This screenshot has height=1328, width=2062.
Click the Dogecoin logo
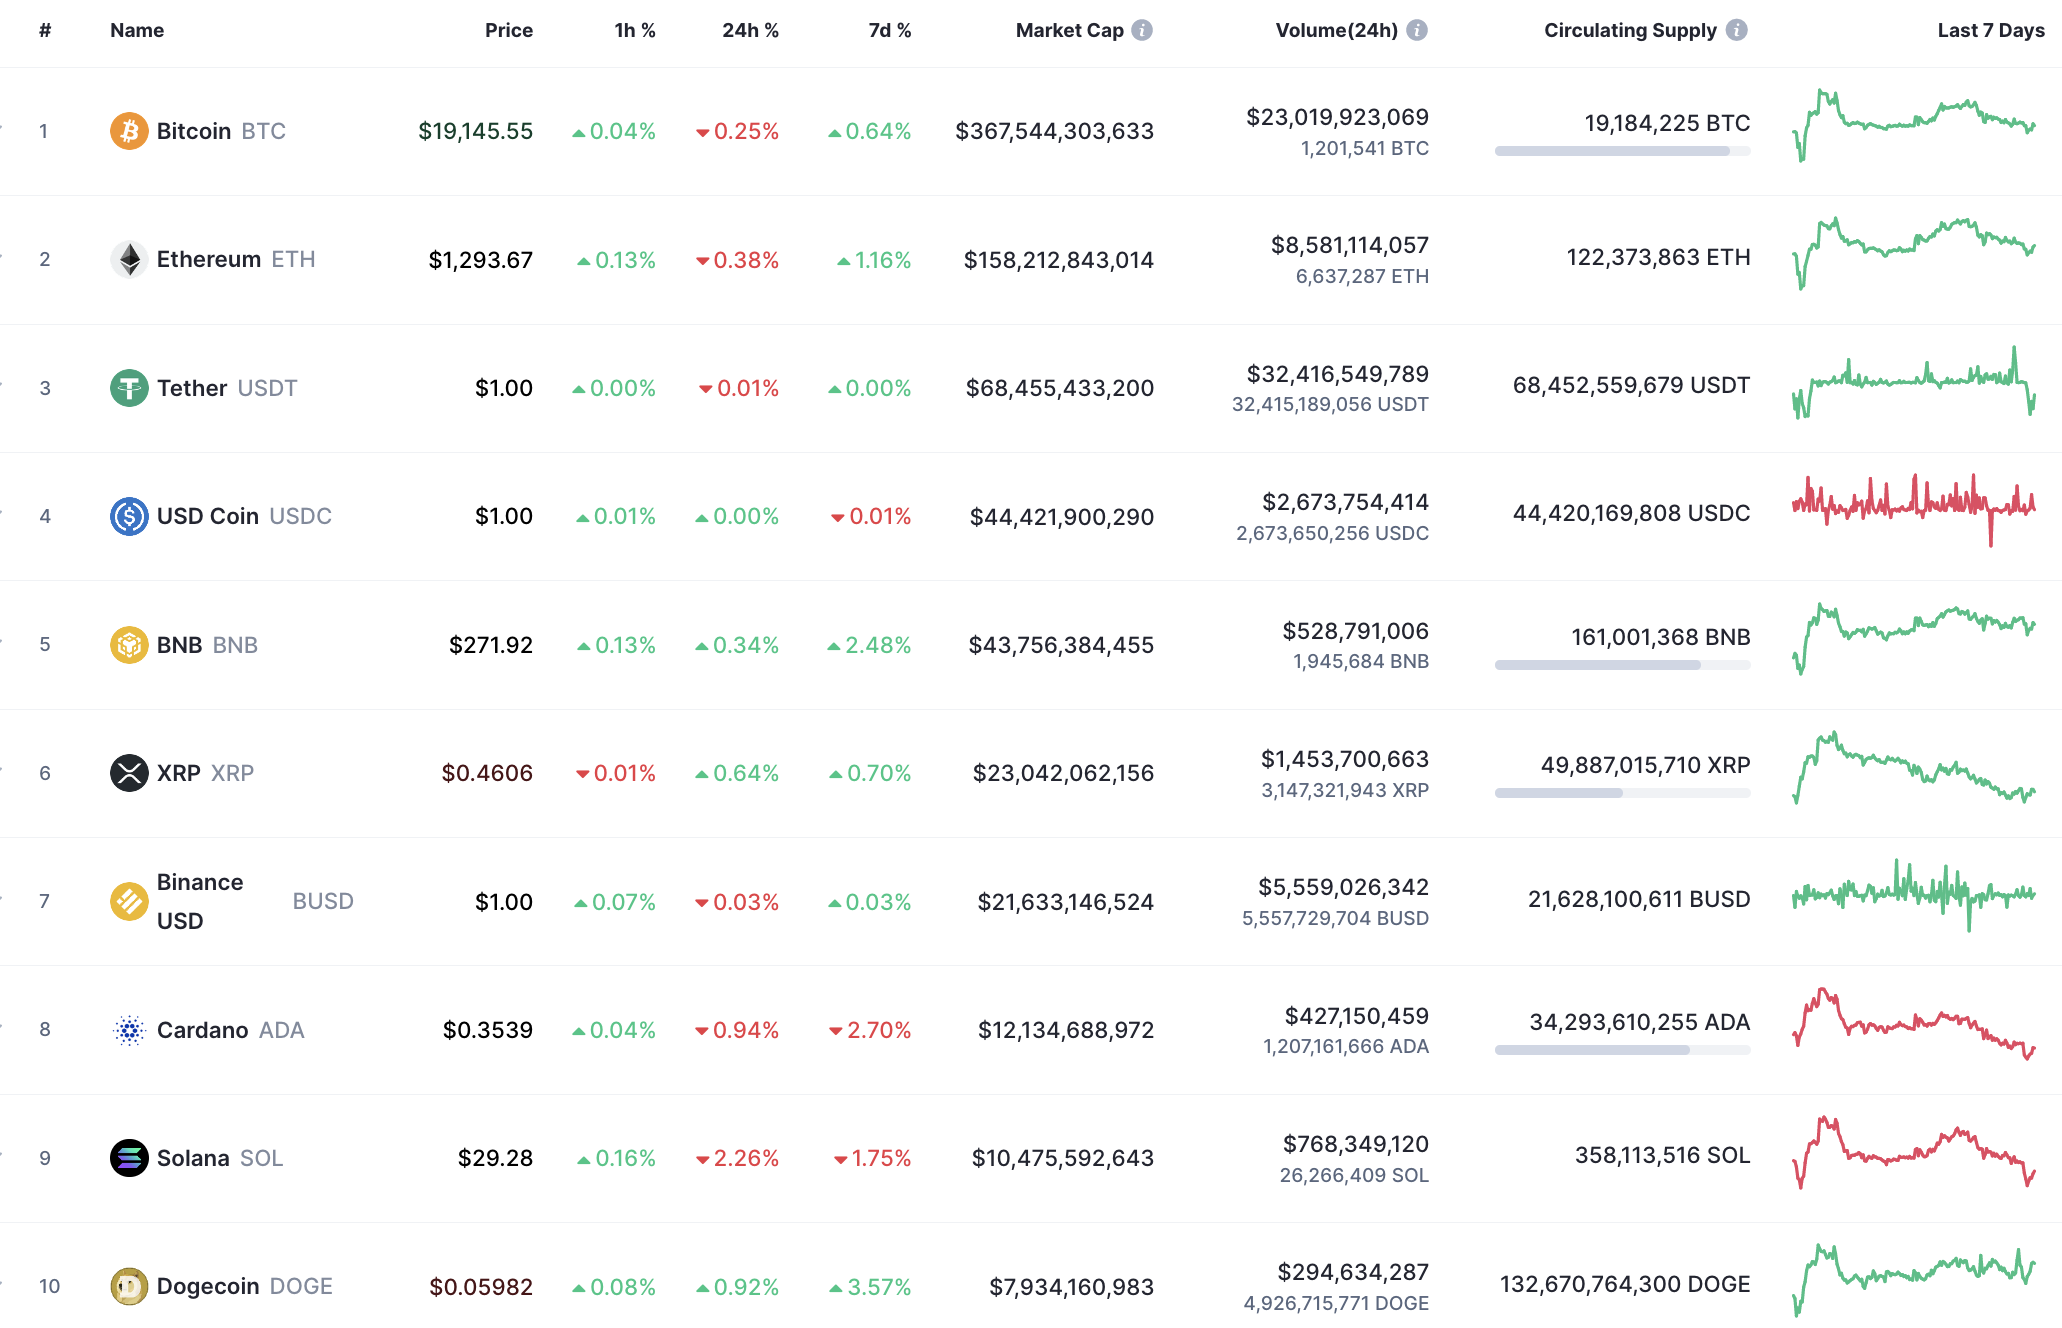point(128,1286)
